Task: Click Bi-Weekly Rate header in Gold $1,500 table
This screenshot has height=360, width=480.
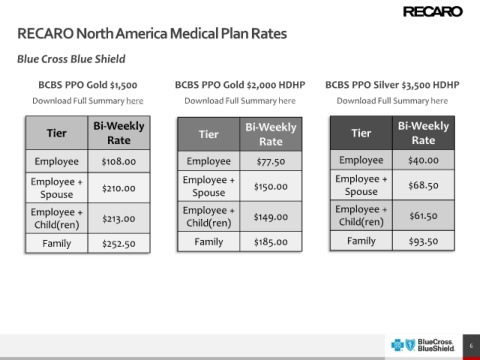Action: click(x=119, y=133)
